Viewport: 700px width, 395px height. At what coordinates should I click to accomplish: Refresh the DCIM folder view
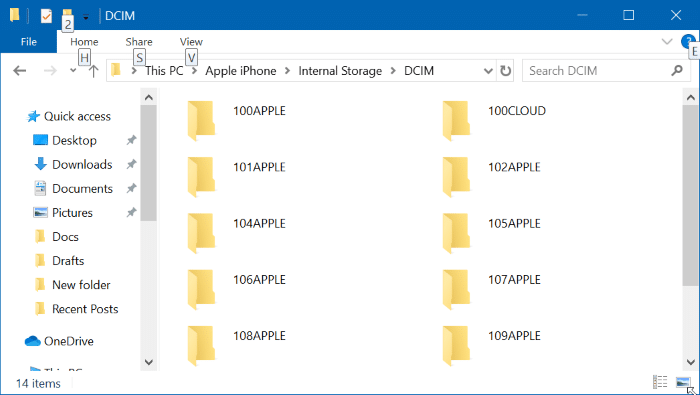click(505, 71)
